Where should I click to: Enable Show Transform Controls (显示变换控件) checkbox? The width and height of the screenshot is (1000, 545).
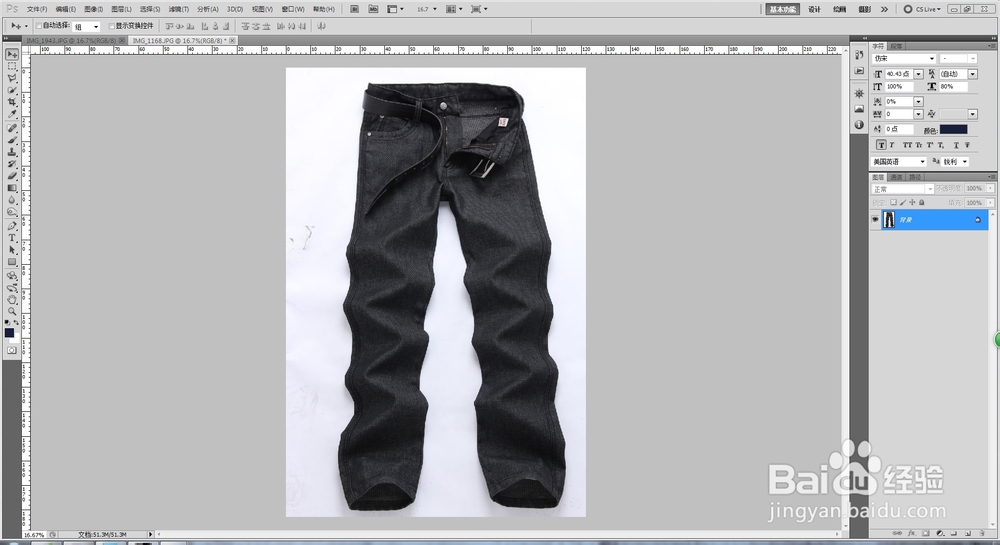point(112,26)
